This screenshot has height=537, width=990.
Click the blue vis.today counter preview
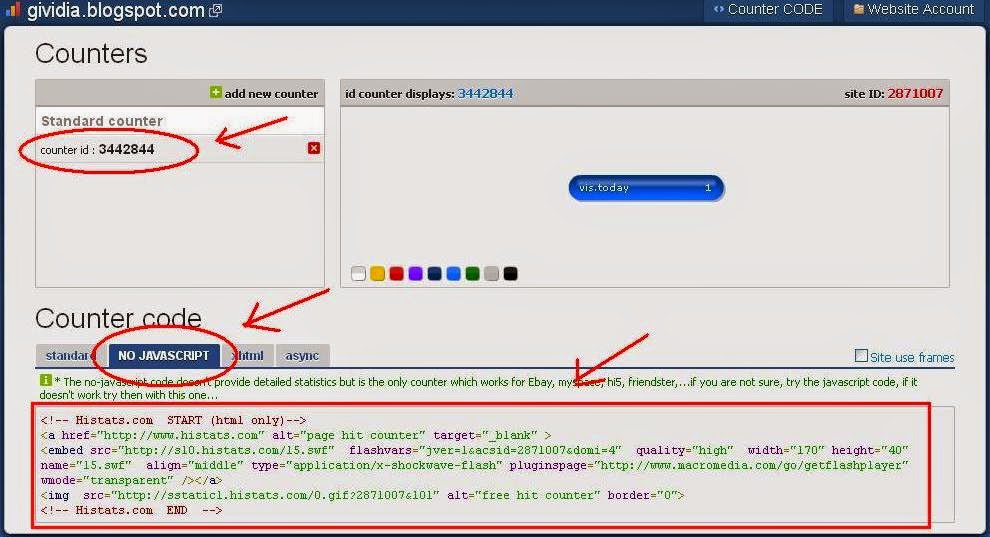[646, 188]
